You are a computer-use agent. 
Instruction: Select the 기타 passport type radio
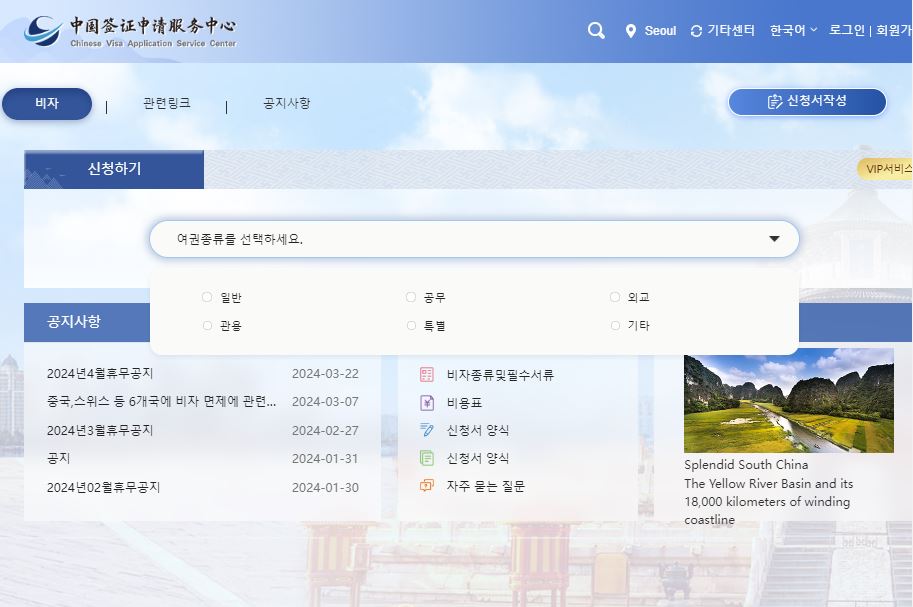point(615,325)
